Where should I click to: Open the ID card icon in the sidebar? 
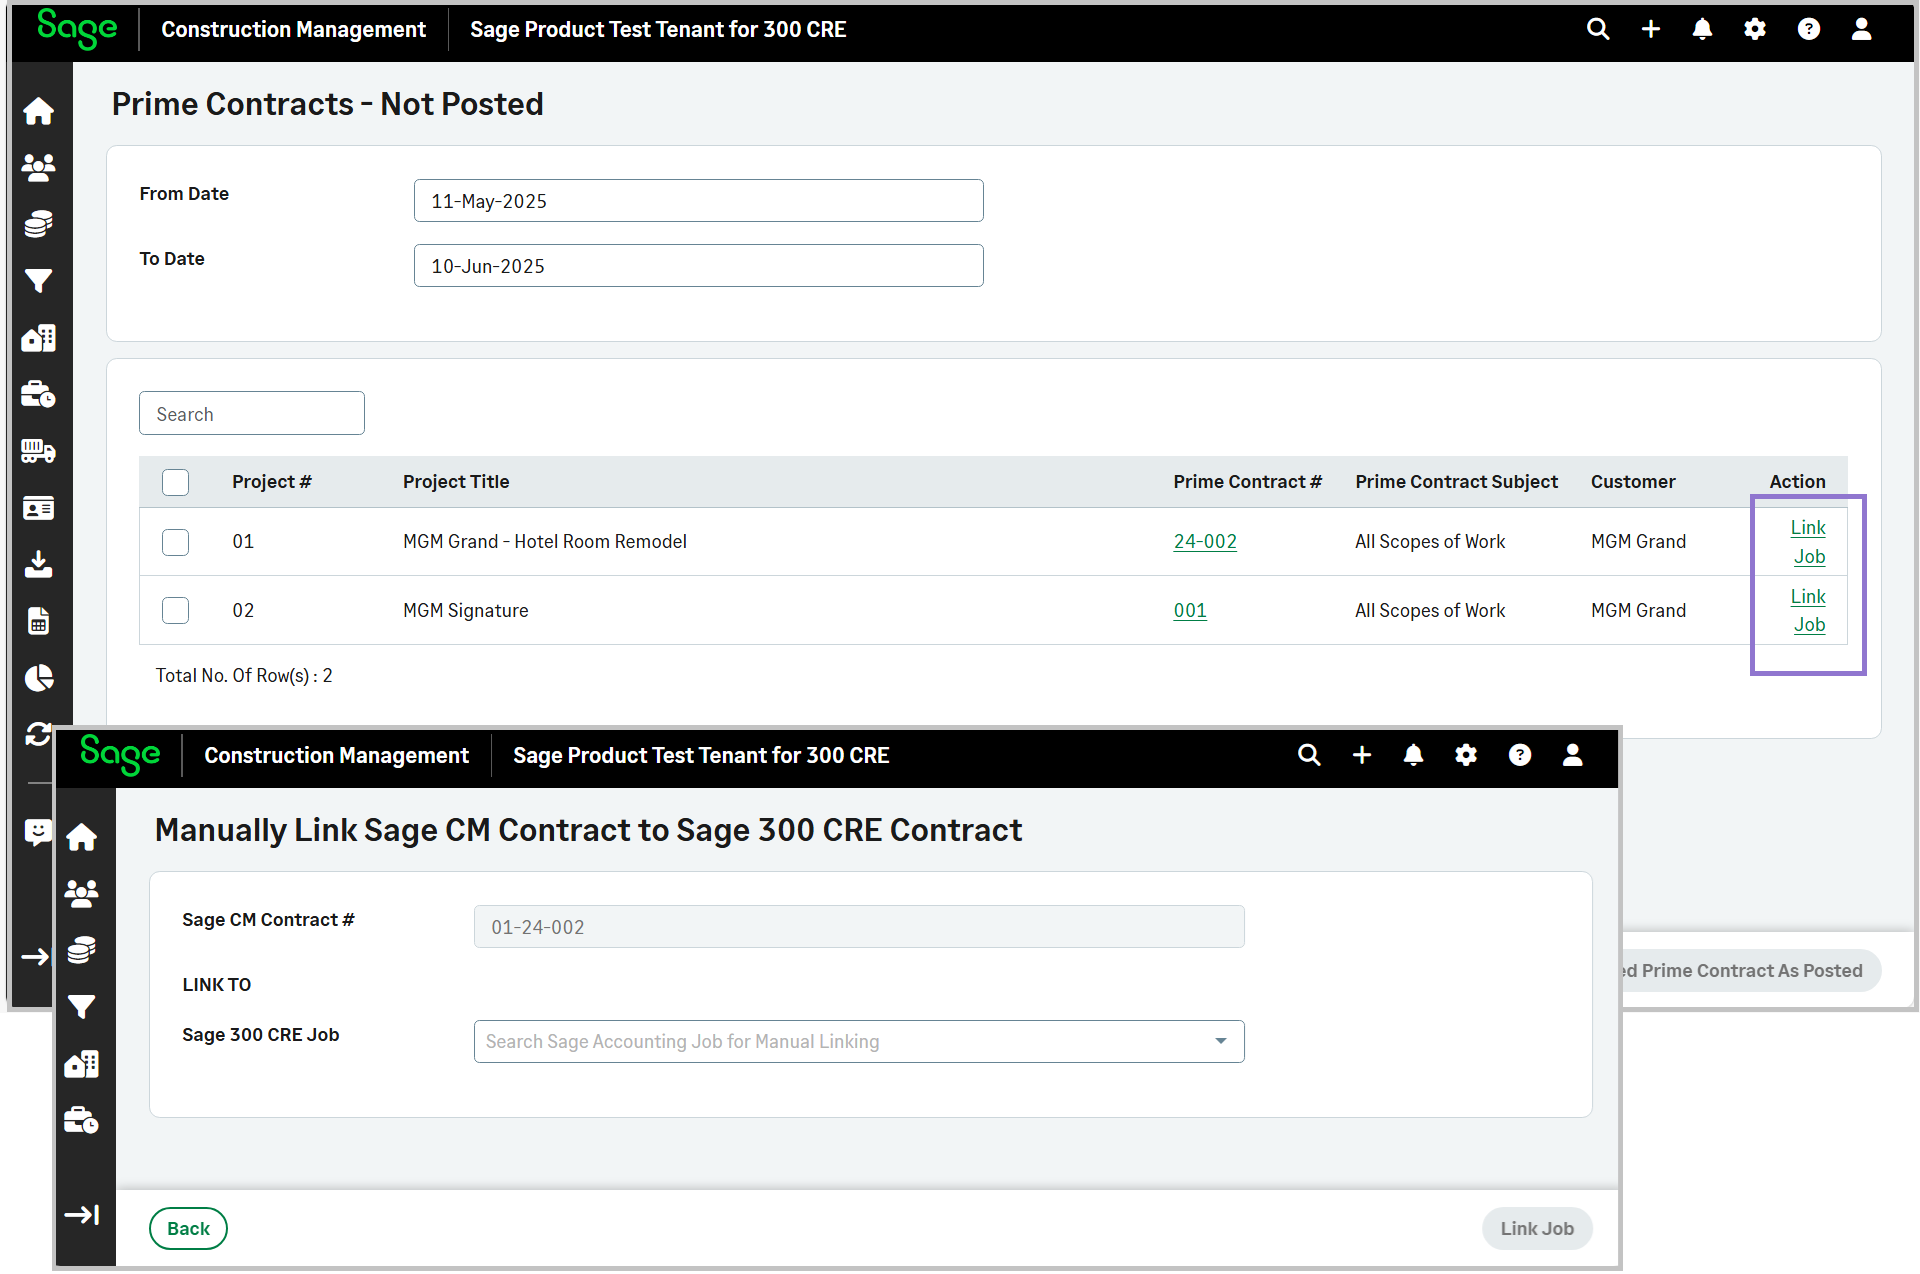[38, 508]
